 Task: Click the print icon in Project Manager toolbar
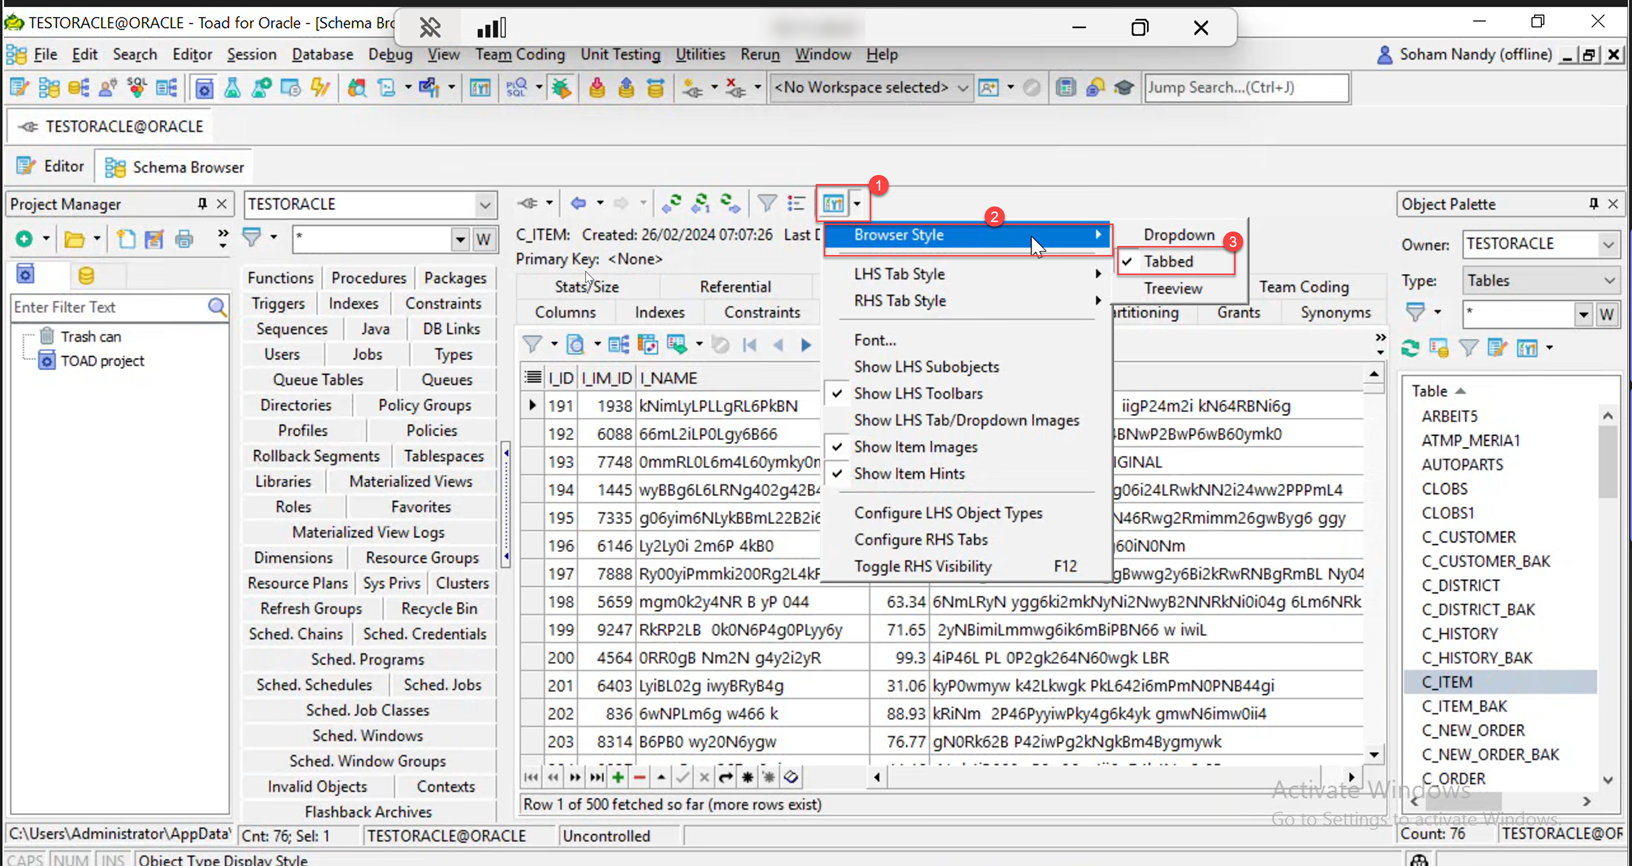(184, 239)
